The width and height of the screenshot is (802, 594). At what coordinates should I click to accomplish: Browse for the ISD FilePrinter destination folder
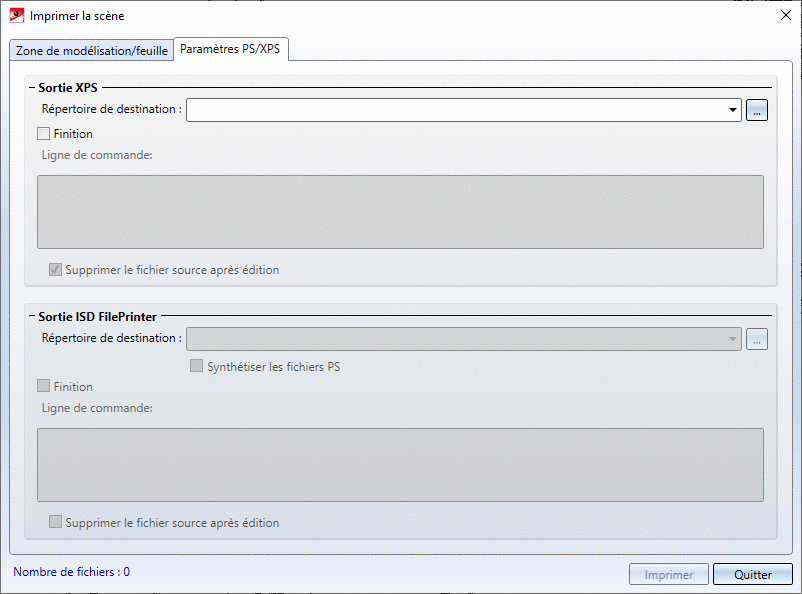tap(757, 339)
